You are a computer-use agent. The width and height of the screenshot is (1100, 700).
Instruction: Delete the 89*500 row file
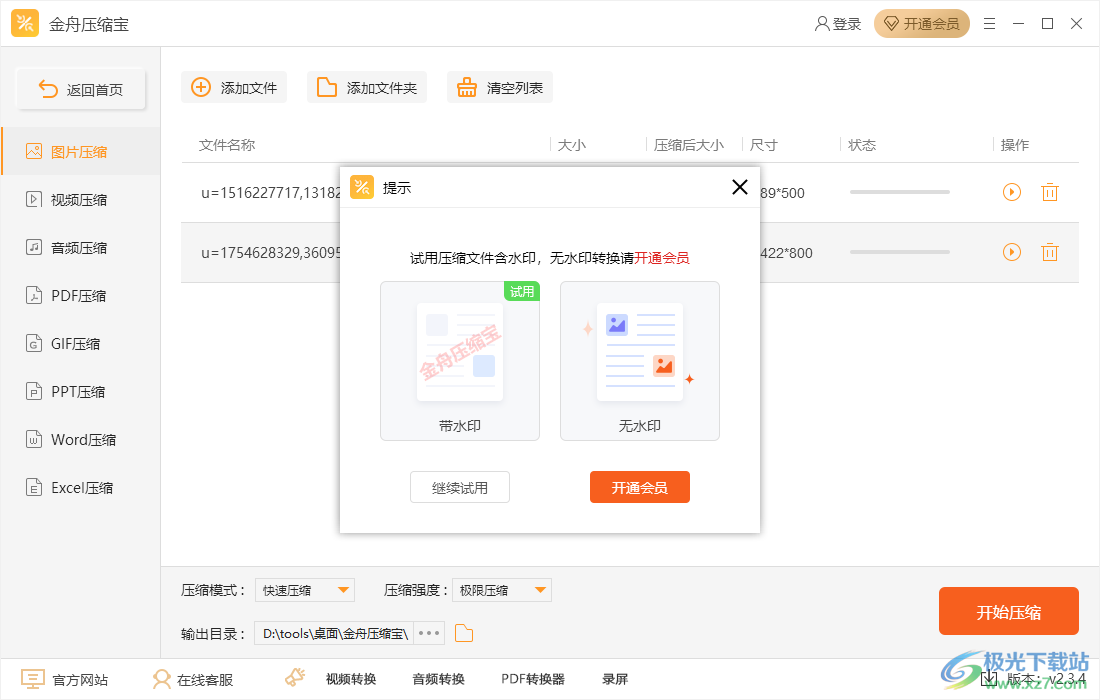(1049, 192)
